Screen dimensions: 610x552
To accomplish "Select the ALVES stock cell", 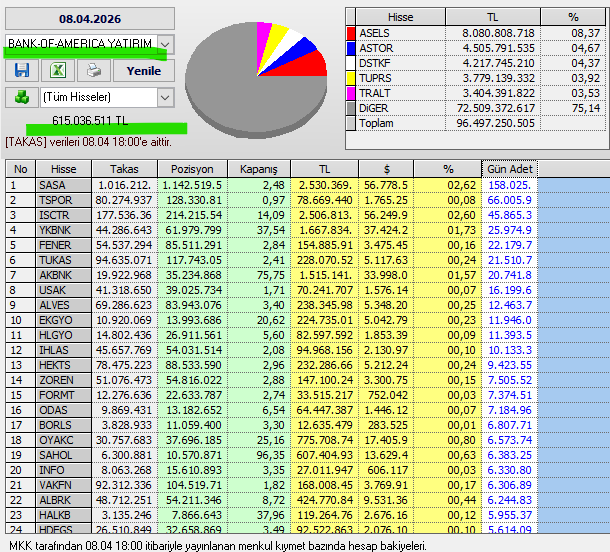I will point(64,305).
